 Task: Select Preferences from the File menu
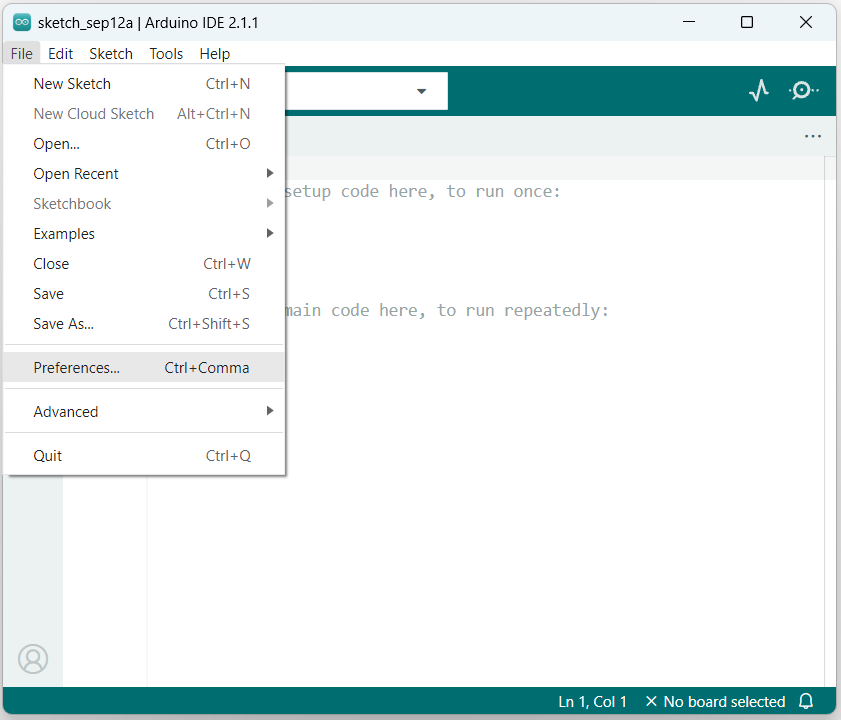point(75,367)
